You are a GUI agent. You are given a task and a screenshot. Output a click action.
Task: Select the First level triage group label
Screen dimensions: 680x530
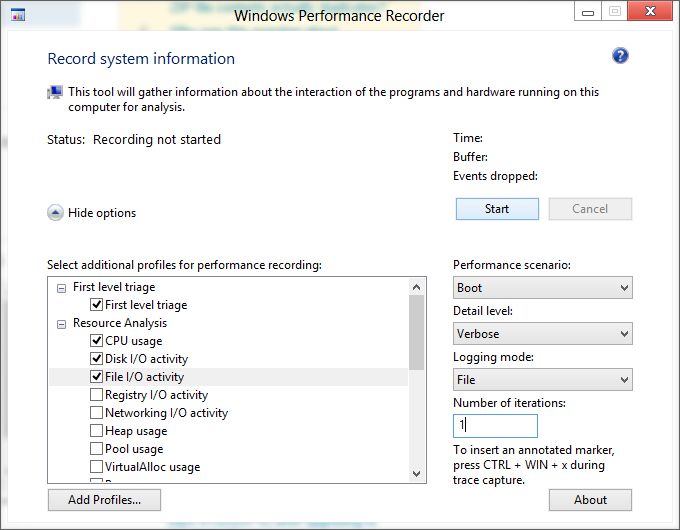[x=114, y=287]
